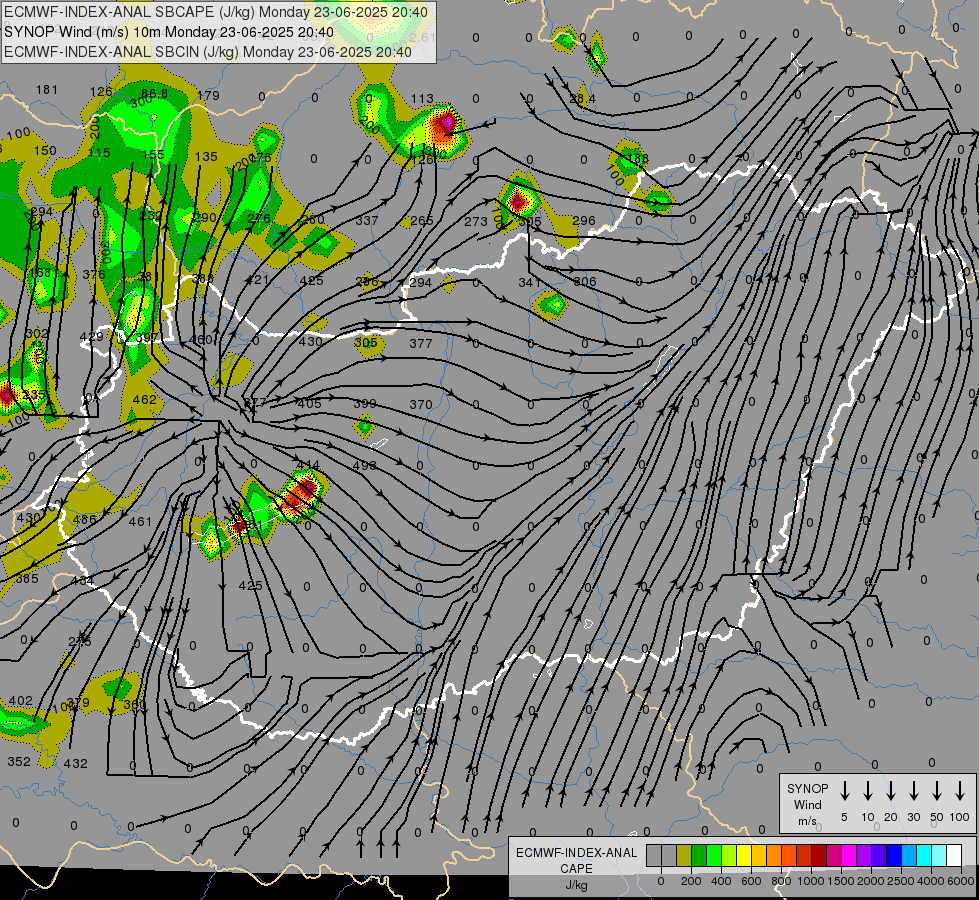Click the 2500 label on the CAPE scale

900,881
